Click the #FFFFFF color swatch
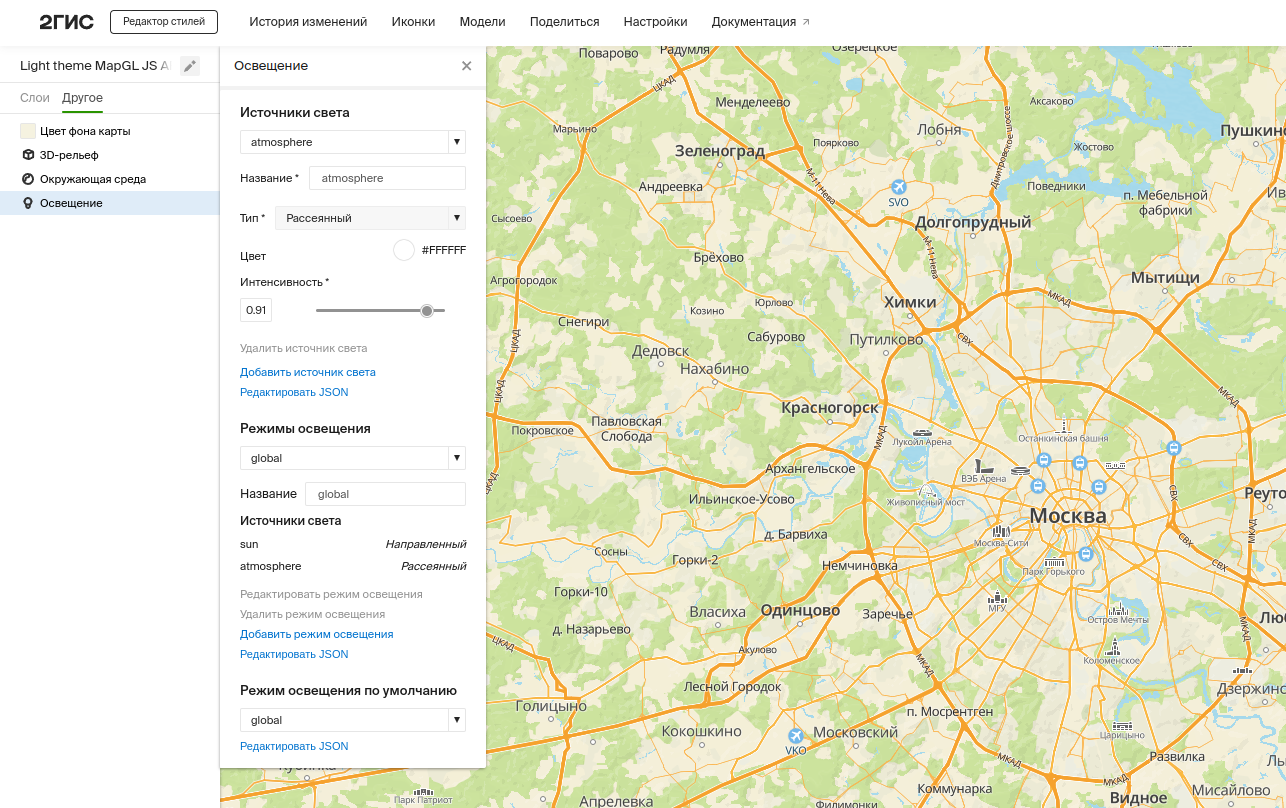This screenshot has width=1286, height=808. tap(403, 250)
